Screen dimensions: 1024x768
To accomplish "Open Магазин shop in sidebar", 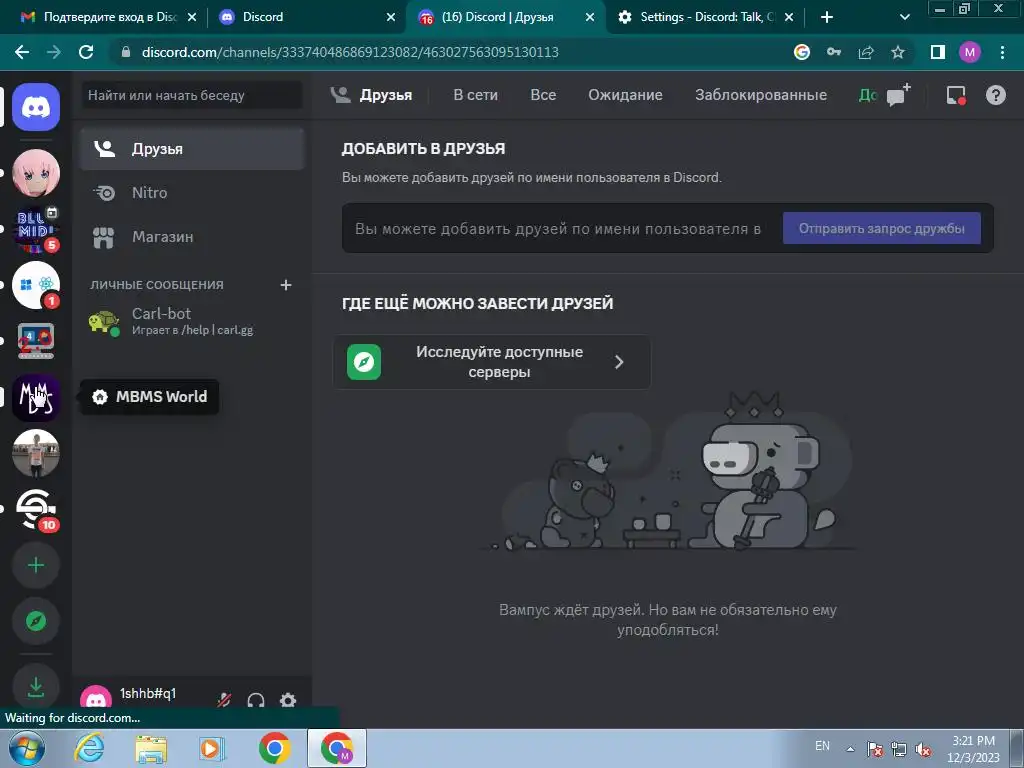I will pyautogui.click(x=192, y=236).
